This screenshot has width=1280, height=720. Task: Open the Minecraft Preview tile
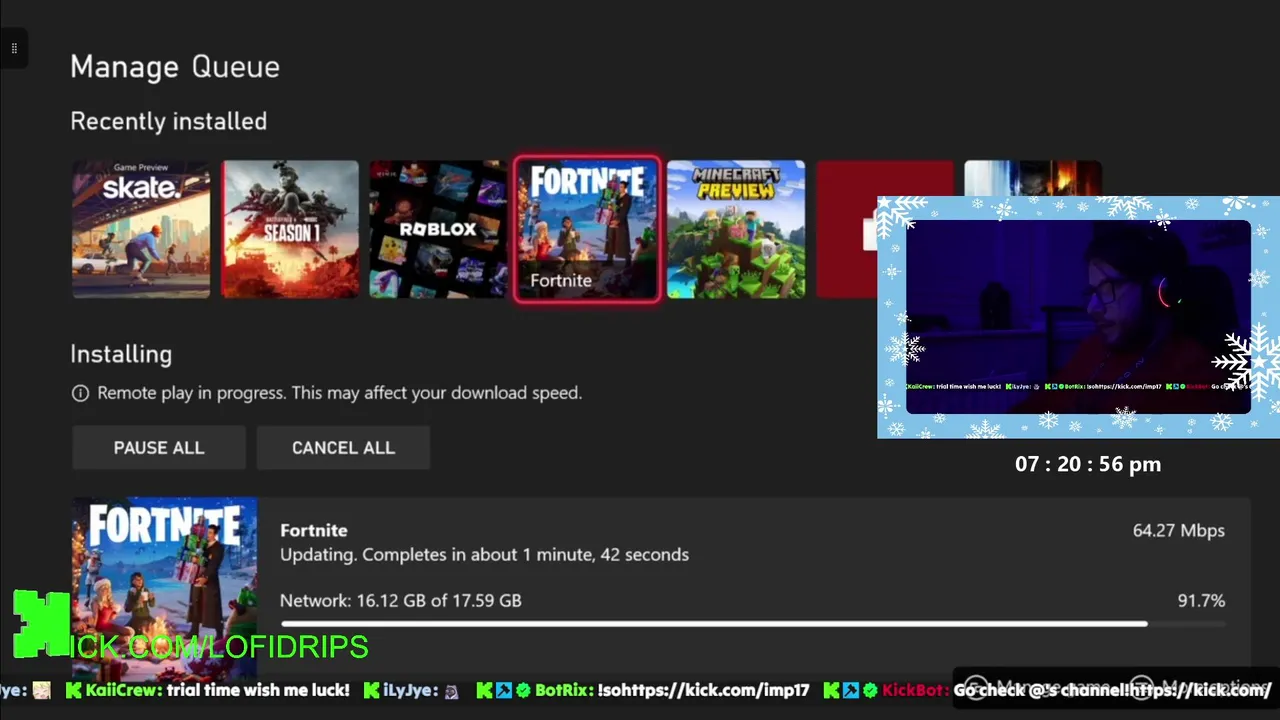click(x=736, y=229)
